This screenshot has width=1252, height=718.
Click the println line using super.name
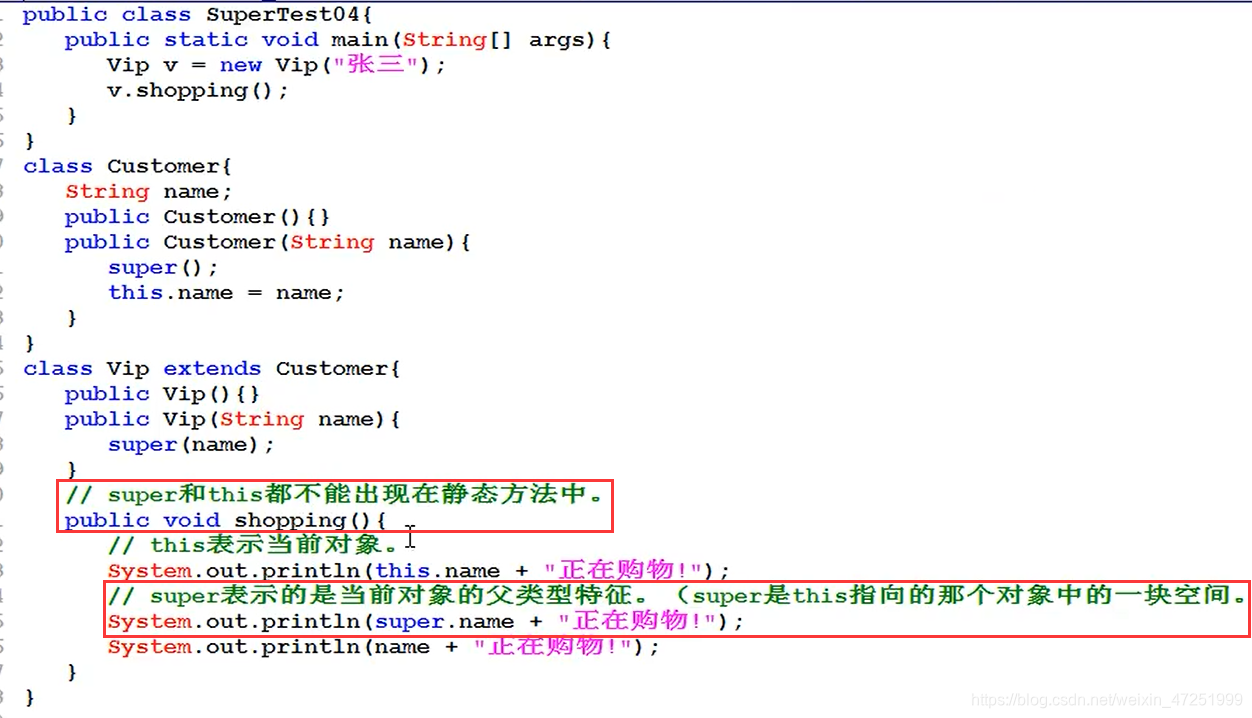(x=426, y=621)
